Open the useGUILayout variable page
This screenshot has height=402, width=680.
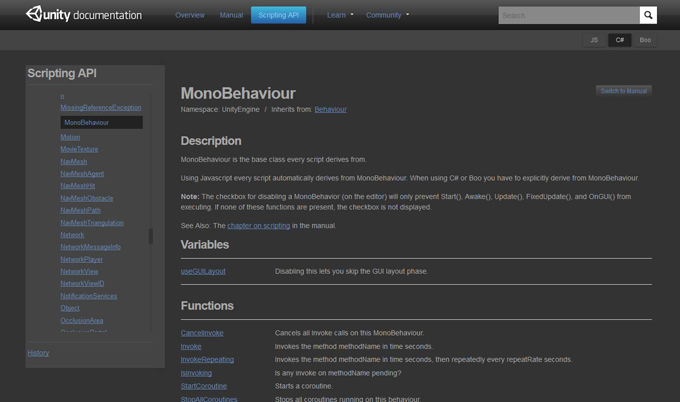[x=203, y=271]
